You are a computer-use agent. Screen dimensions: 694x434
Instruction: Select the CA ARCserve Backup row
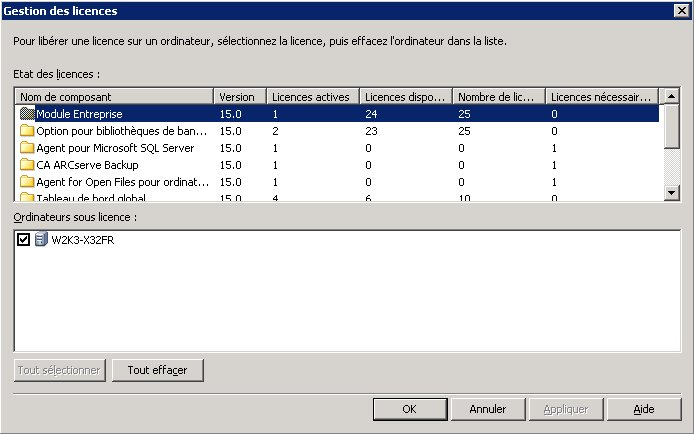click(x=337, y=165)
